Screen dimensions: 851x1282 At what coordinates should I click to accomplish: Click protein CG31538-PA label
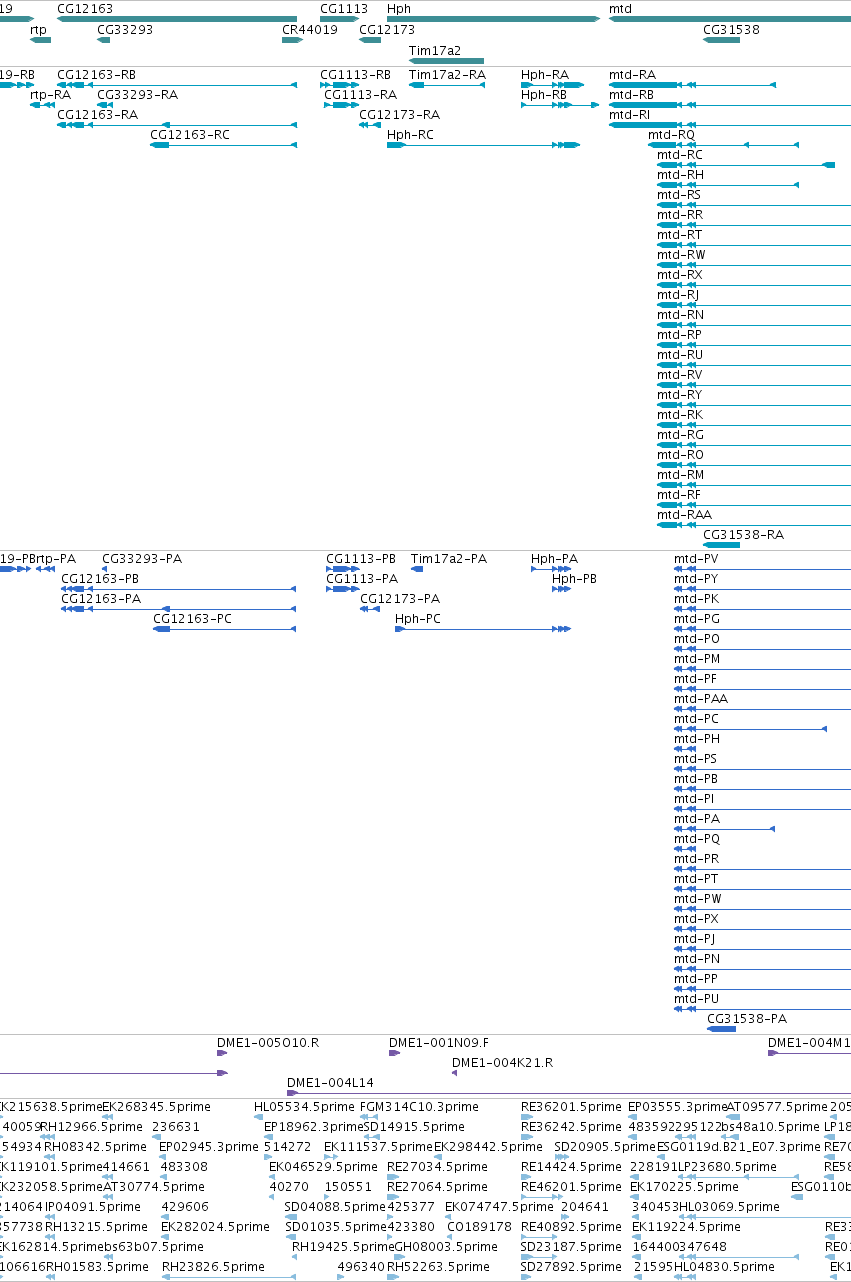coord(747,1018)
